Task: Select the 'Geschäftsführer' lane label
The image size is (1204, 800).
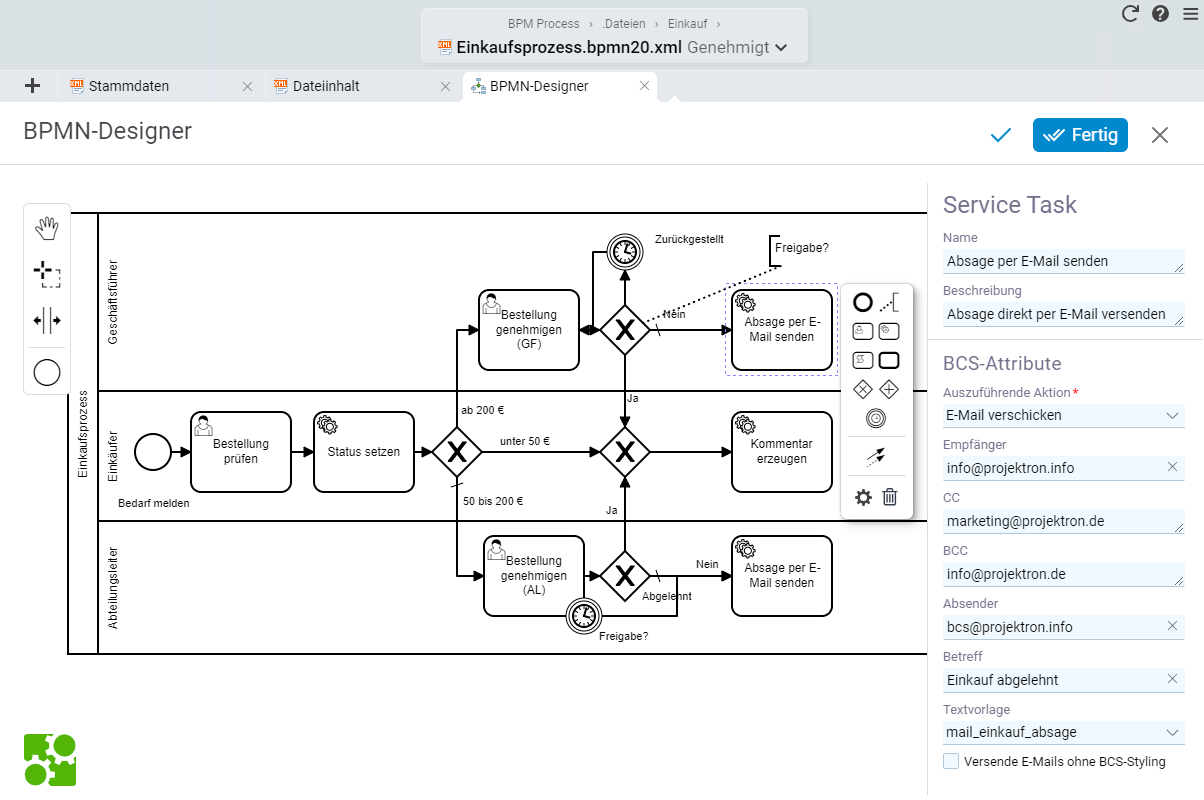Action: coord(113,302)
